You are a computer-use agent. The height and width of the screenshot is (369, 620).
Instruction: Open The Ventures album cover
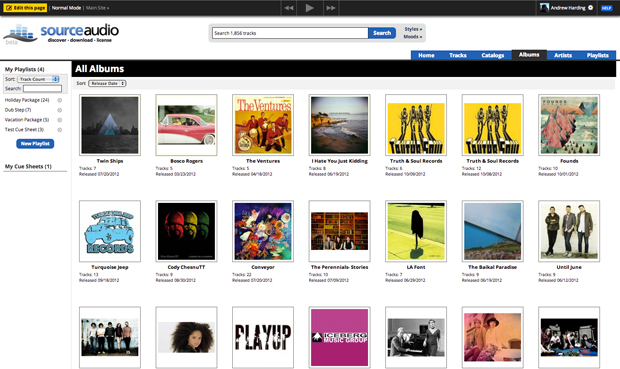(263, 125)
